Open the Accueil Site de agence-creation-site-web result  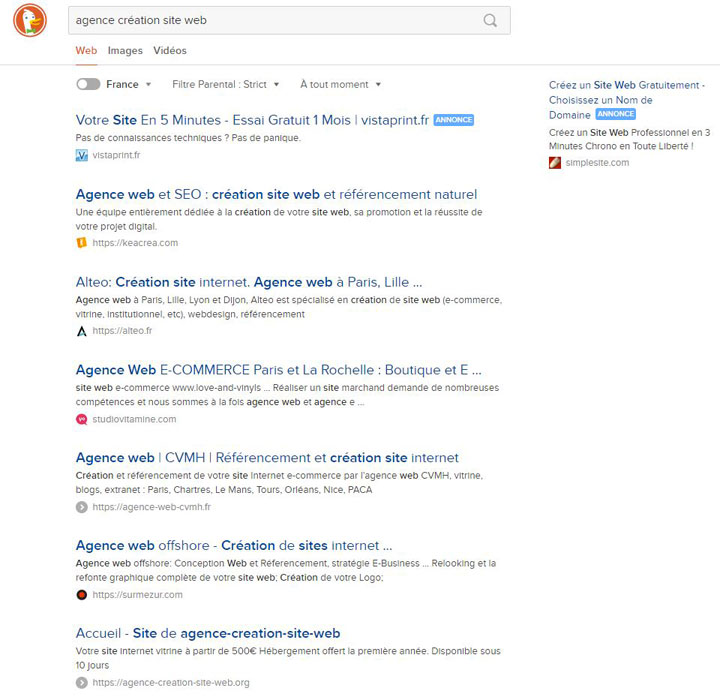point(208,633)
